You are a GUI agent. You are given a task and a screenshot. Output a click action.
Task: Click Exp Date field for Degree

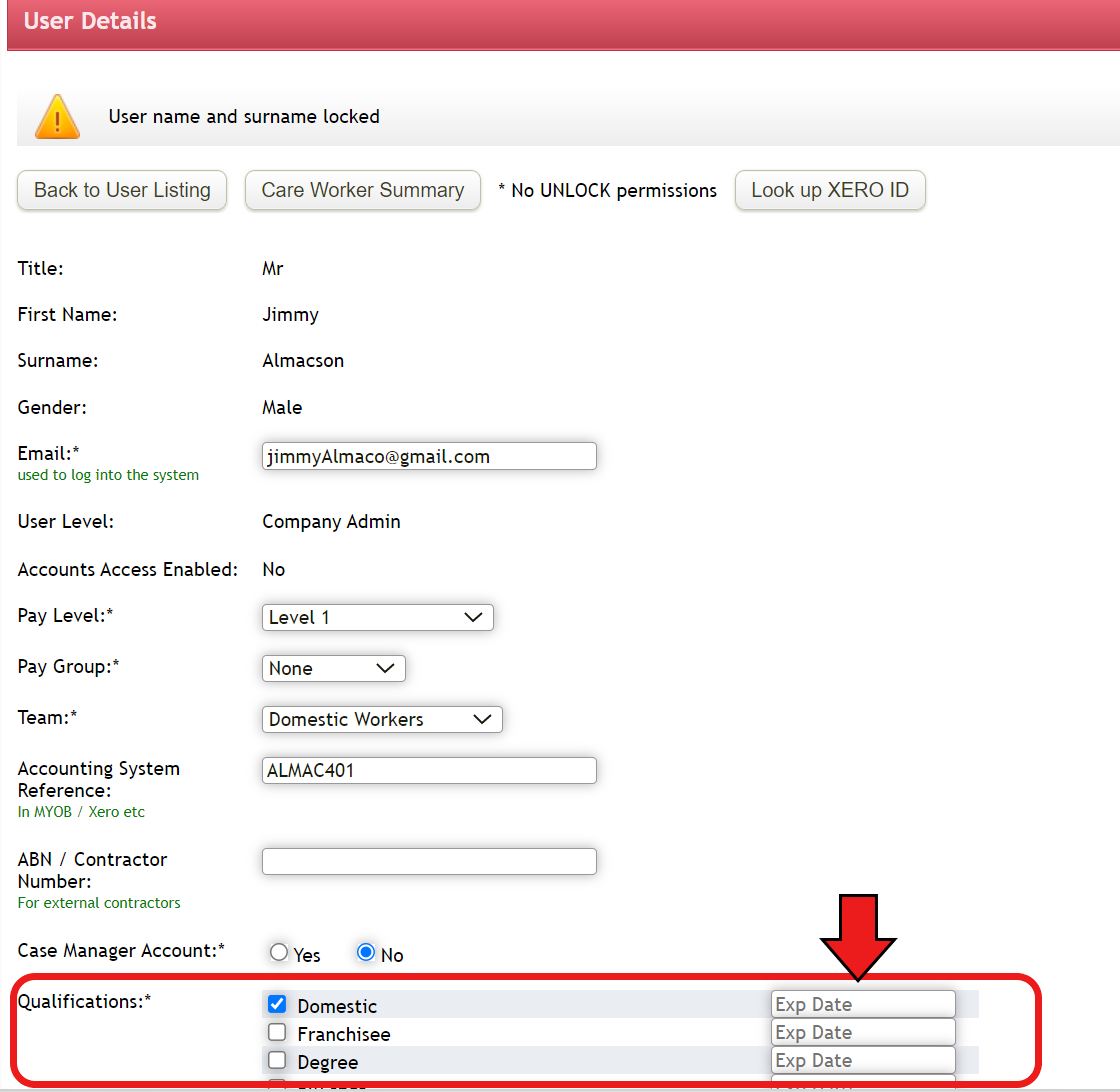[x=863, y=1060]
